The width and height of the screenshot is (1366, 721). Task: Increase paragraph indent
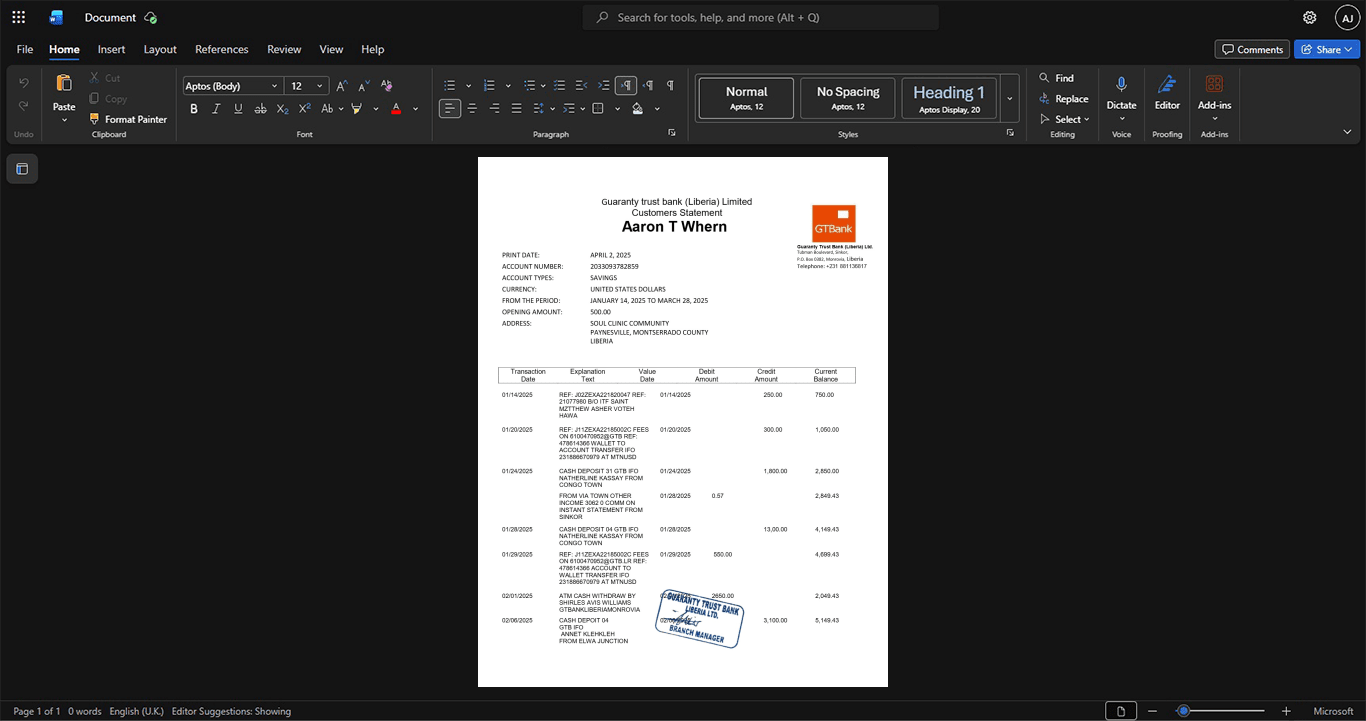[604, 86]
